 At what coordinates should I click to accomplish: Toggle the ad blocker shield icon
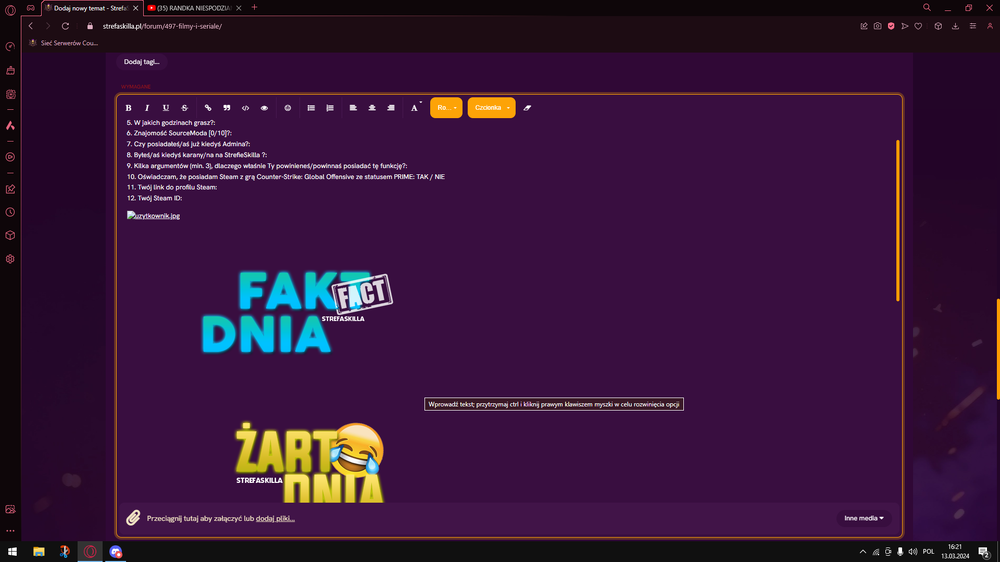click(x=891, y=26)
